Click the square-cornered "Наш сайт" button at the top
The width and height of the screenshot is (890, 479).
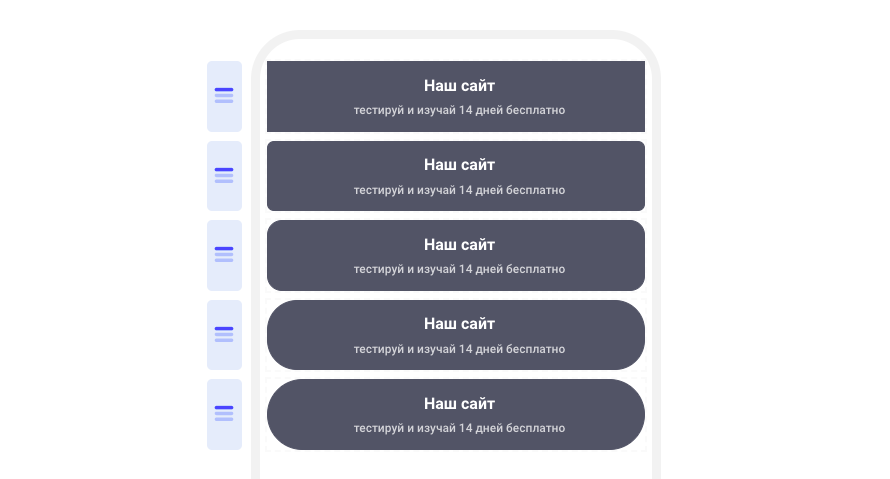click(x=456, y=96)
